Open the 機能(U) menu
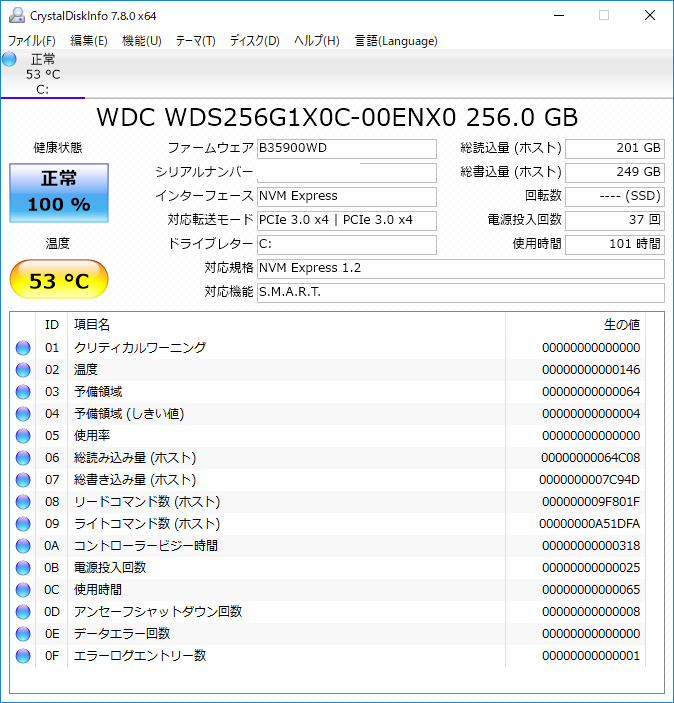This screenshot has width=674, height=703. [141, 41]
